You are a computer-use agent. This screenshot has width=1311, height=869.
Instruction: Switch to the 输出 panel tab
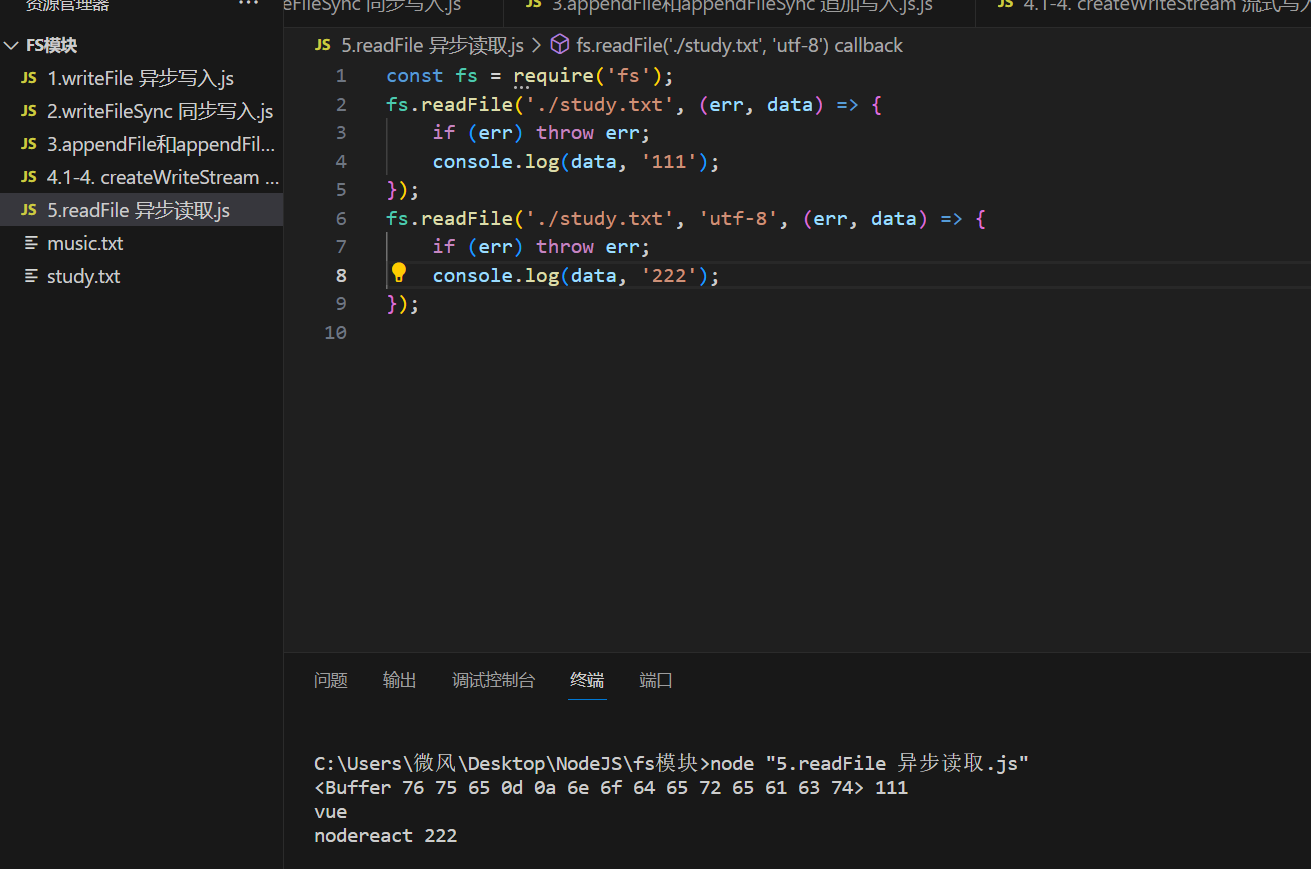(399, 680)
